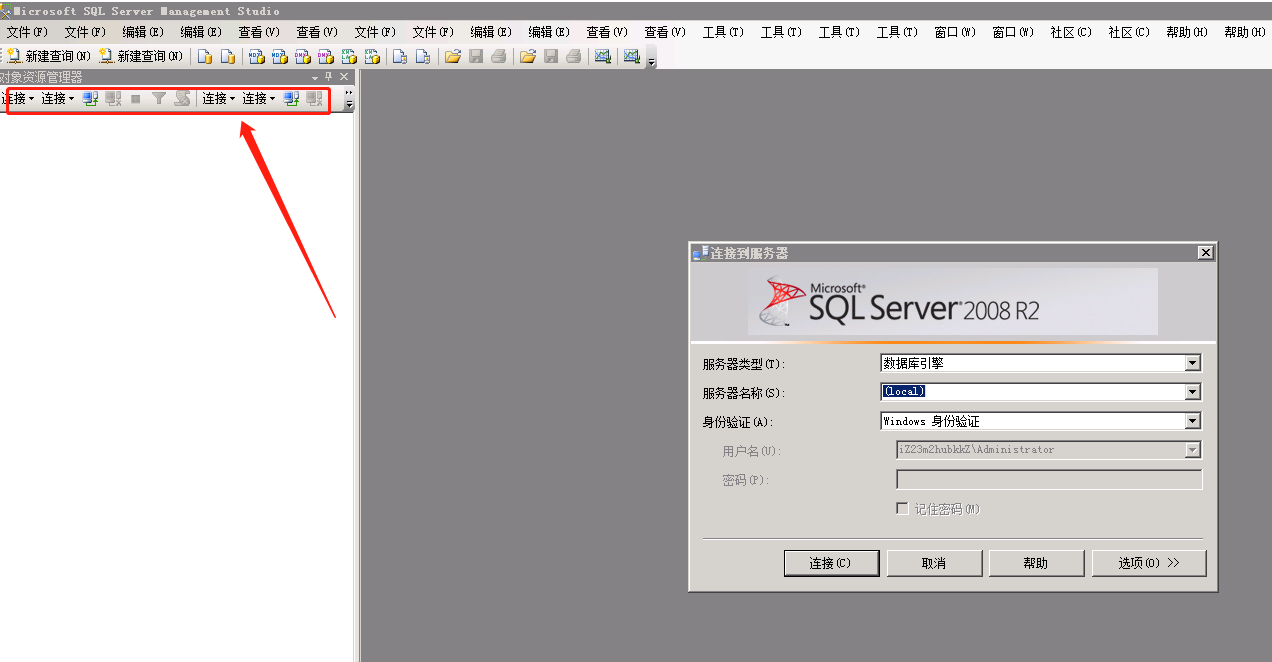Viewport: 1272px width, 662px height.
Task: Click the Stop icon in Object Explorer toolbar
Action: tap(136, 99)
